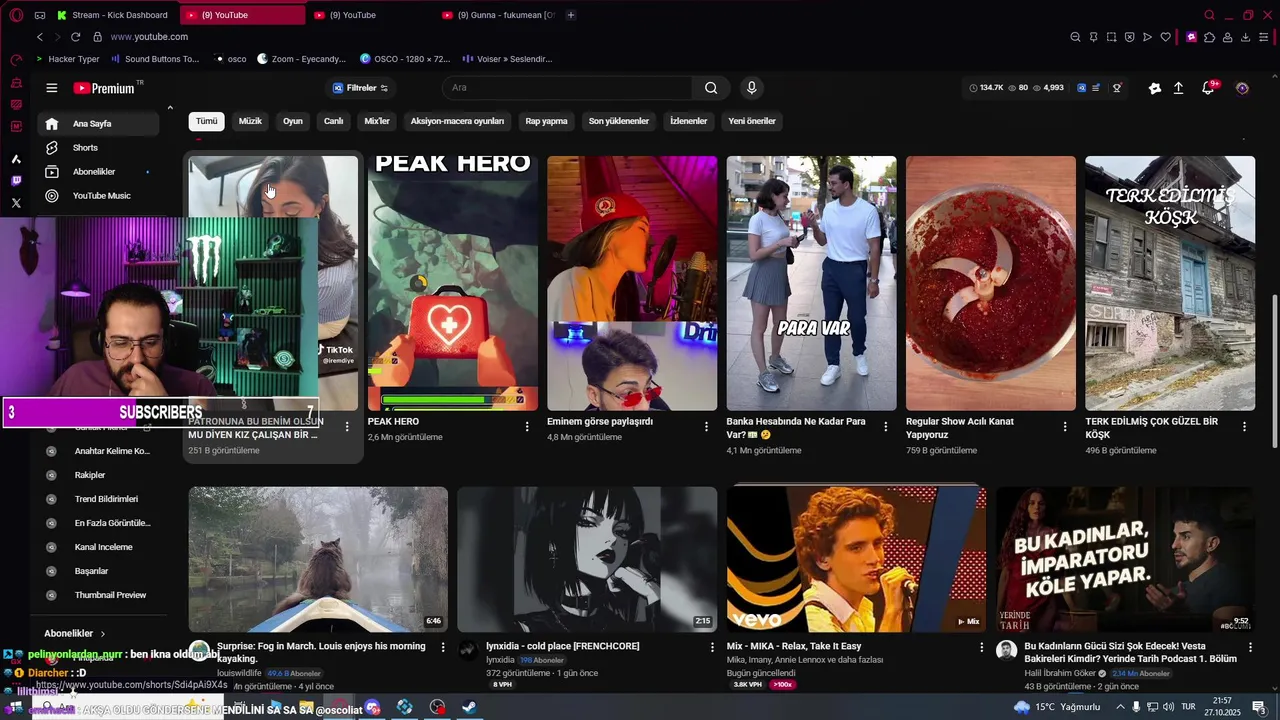Click the Ara search input field
The height and width of the screenshot is (720, 1280).
566,88
